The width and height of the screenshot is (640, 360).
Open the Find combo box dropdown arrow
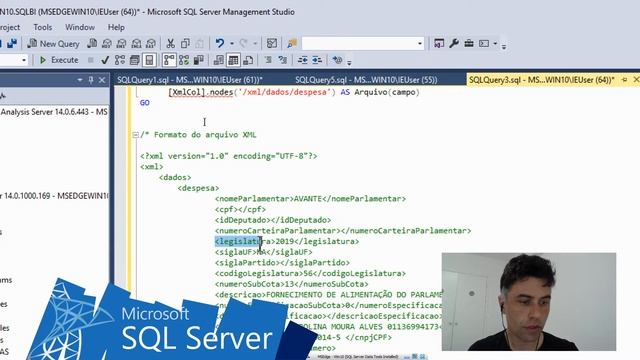click(420, 44)
